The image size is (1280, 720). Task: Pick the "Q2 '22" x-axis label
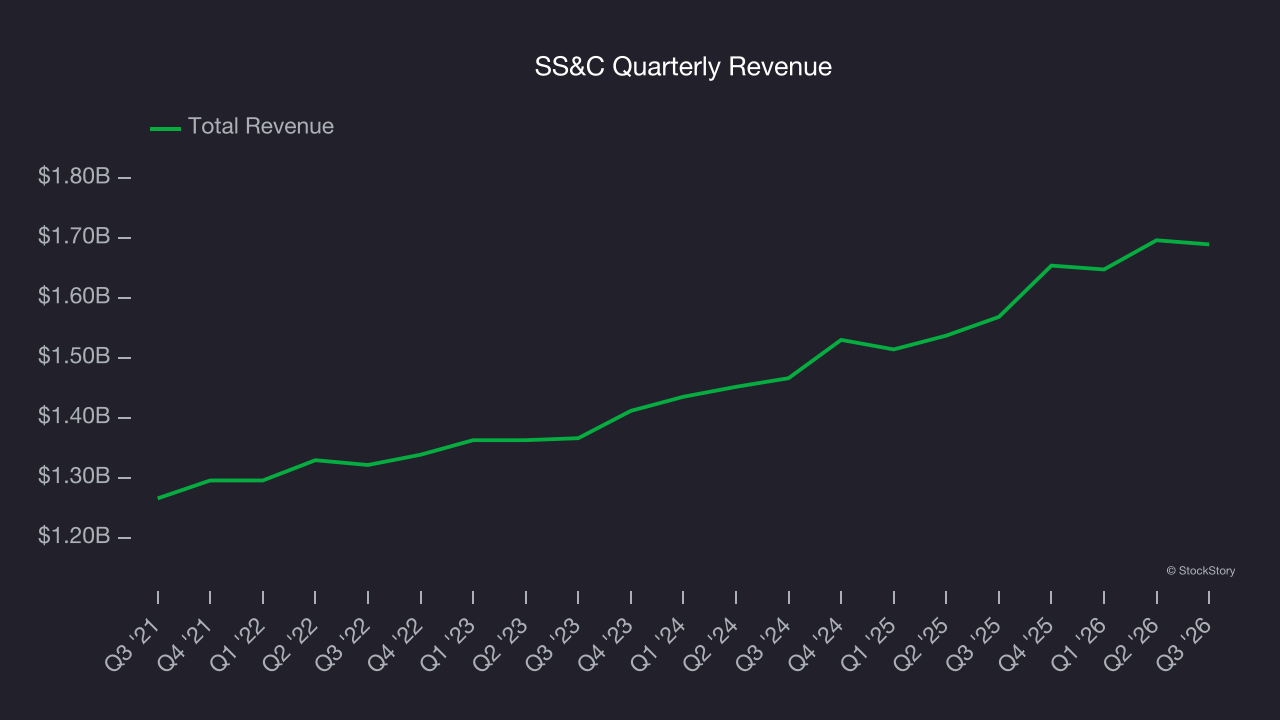(291, 643)
